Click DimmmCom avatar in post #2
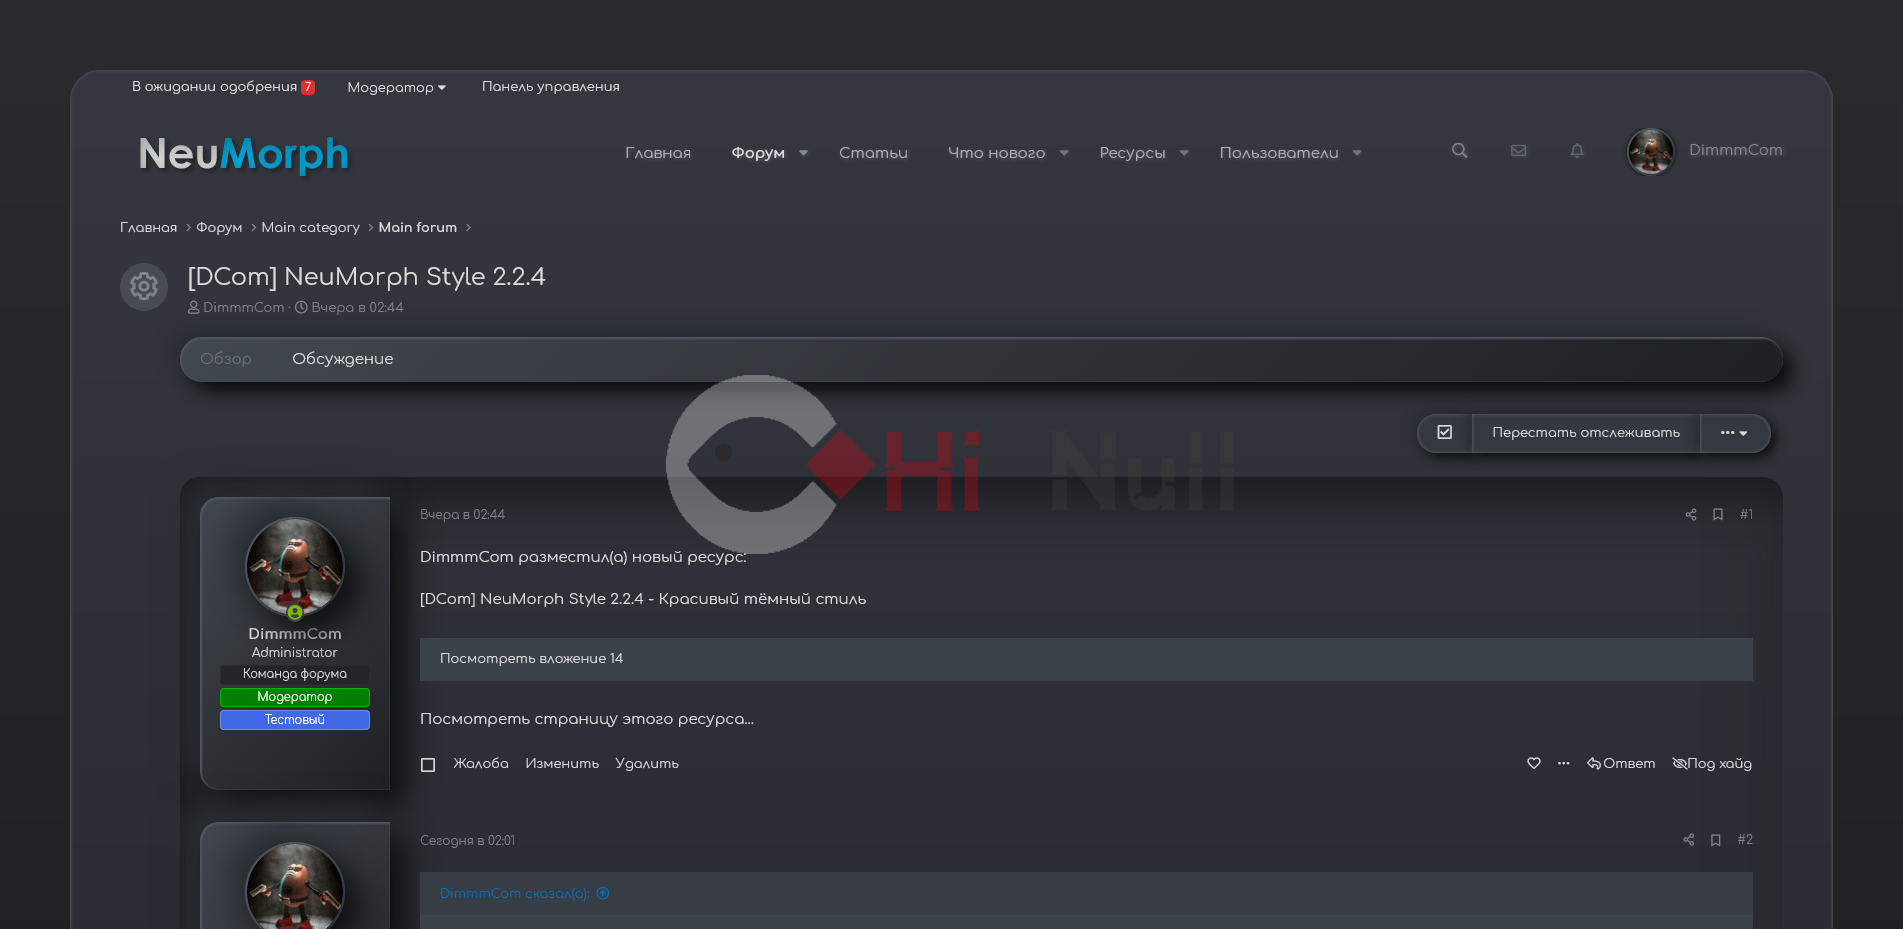The height and width of the screenshot is (929, 1903). [x=295, y=886]
